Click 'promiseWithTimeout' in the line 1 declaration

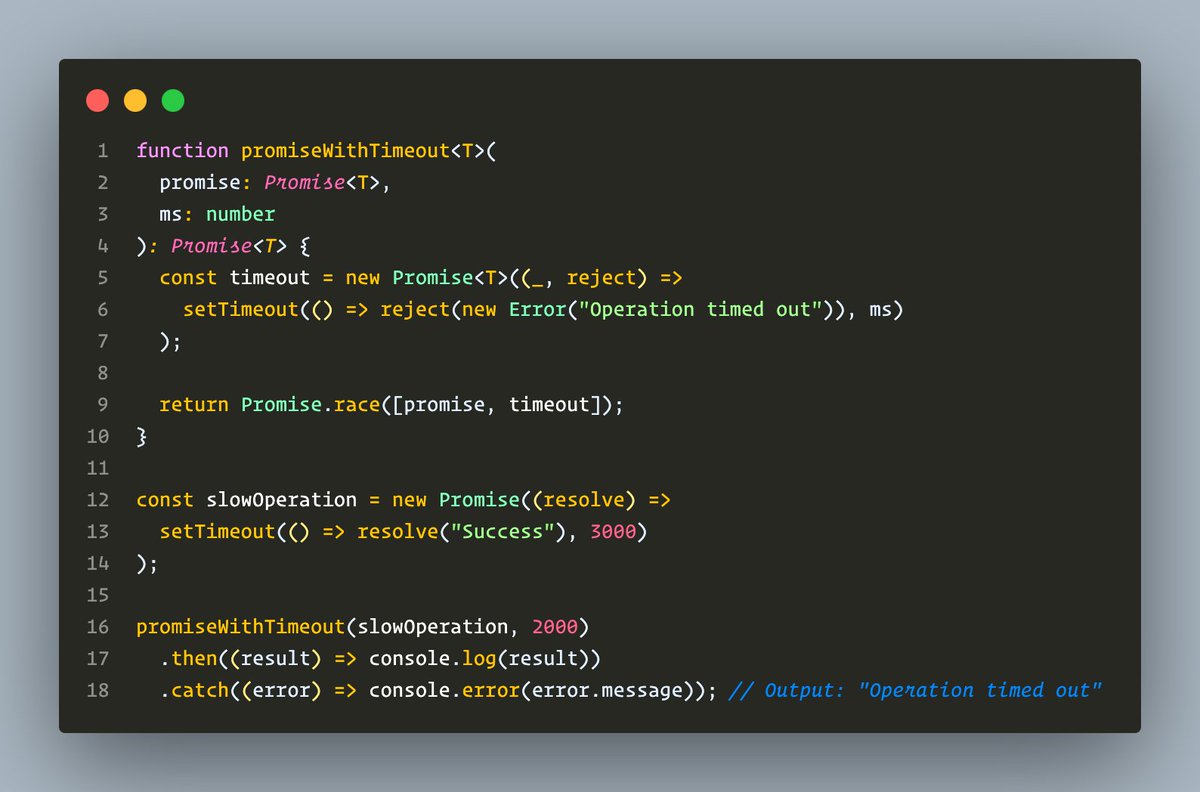[346, 151]
